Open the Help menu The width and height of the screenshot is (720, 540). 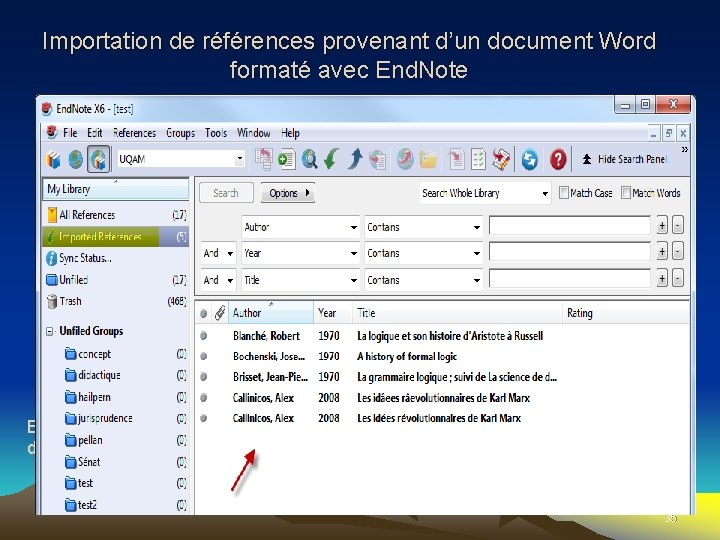tap(290, 133)
